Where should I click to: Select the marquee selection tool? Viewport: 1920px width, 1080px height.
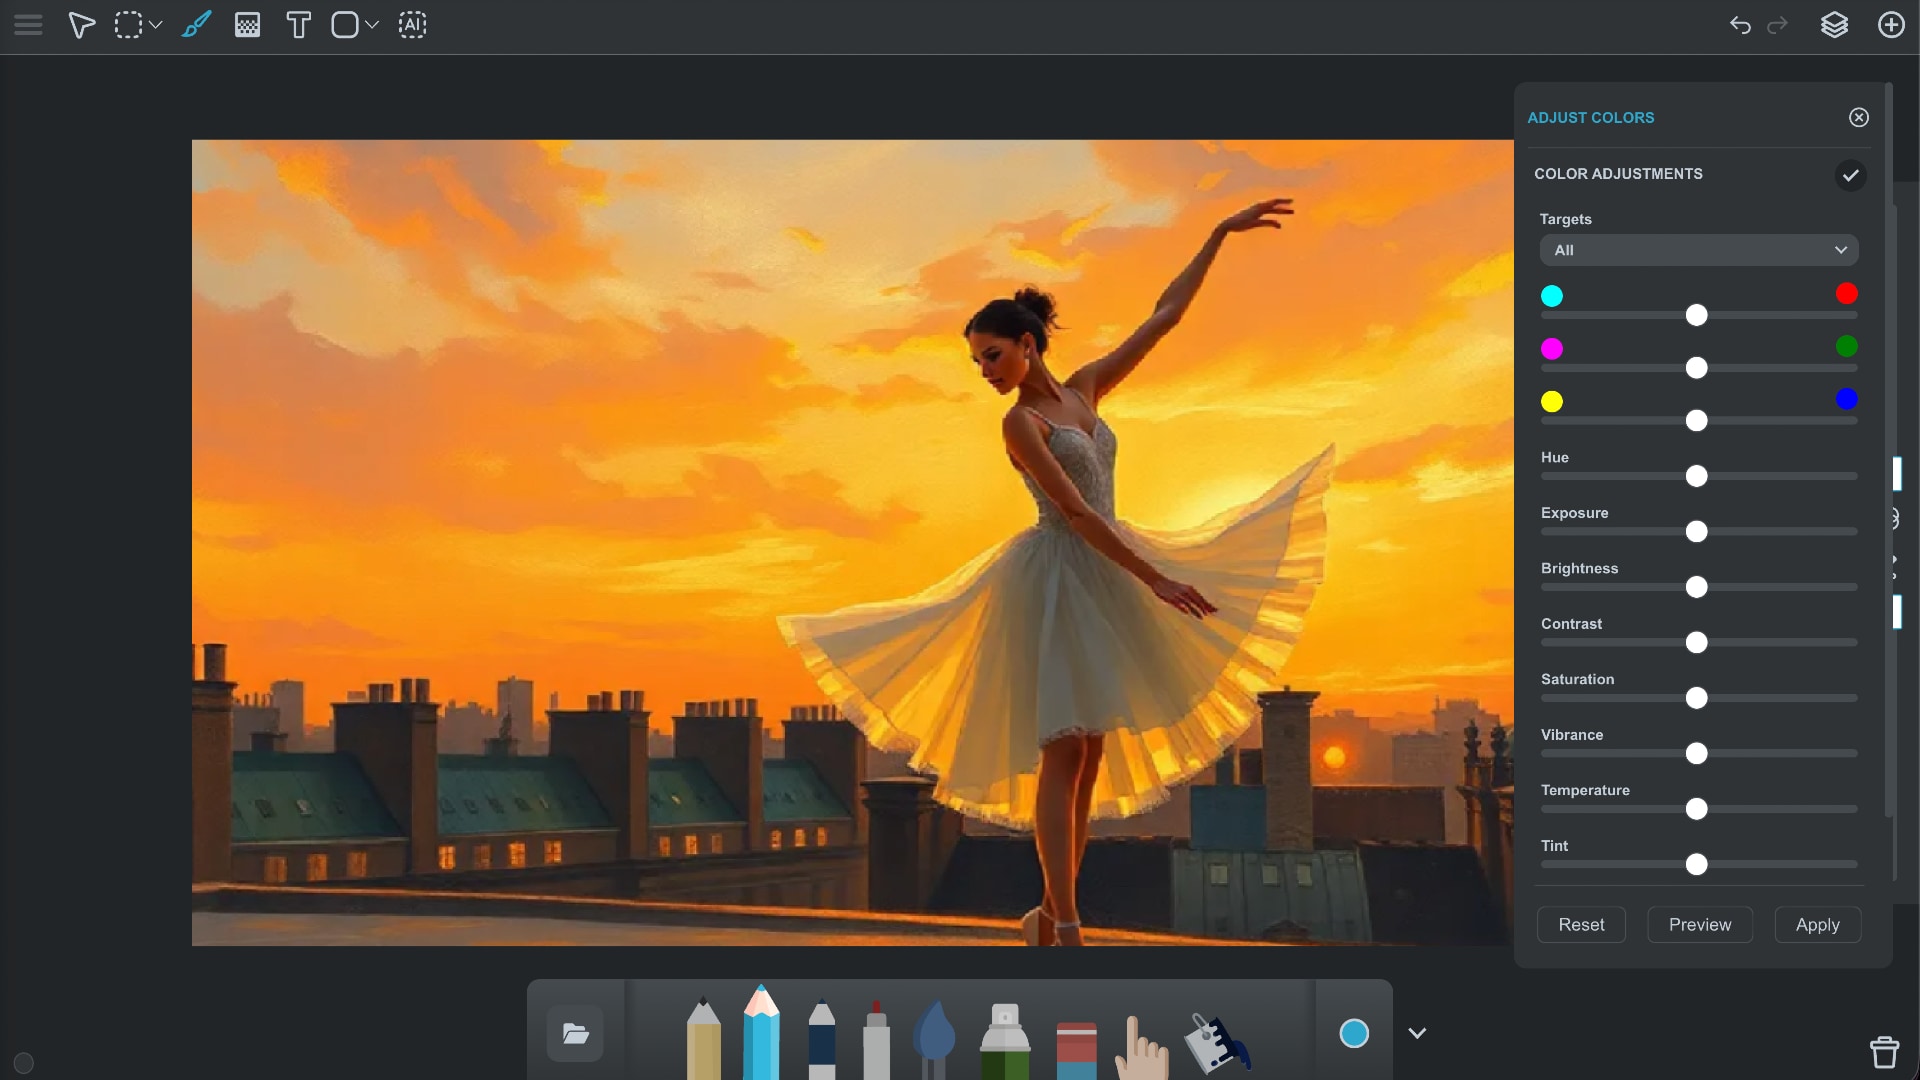pos(128,25)
